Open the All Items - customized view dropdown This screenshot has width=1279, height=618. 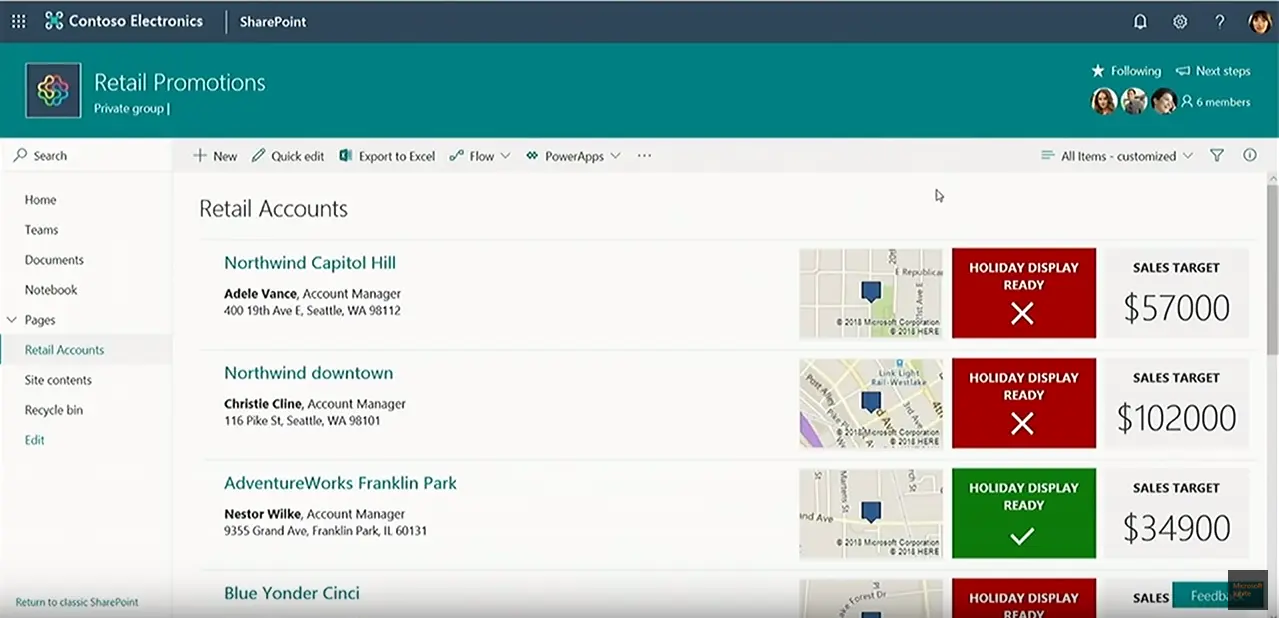point(1117,156)
